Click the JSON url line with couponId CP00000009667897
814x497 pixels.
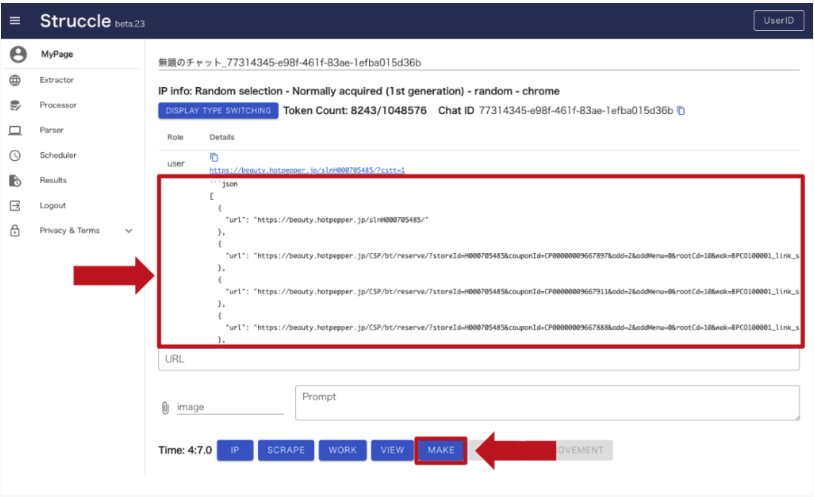point(512,256)
